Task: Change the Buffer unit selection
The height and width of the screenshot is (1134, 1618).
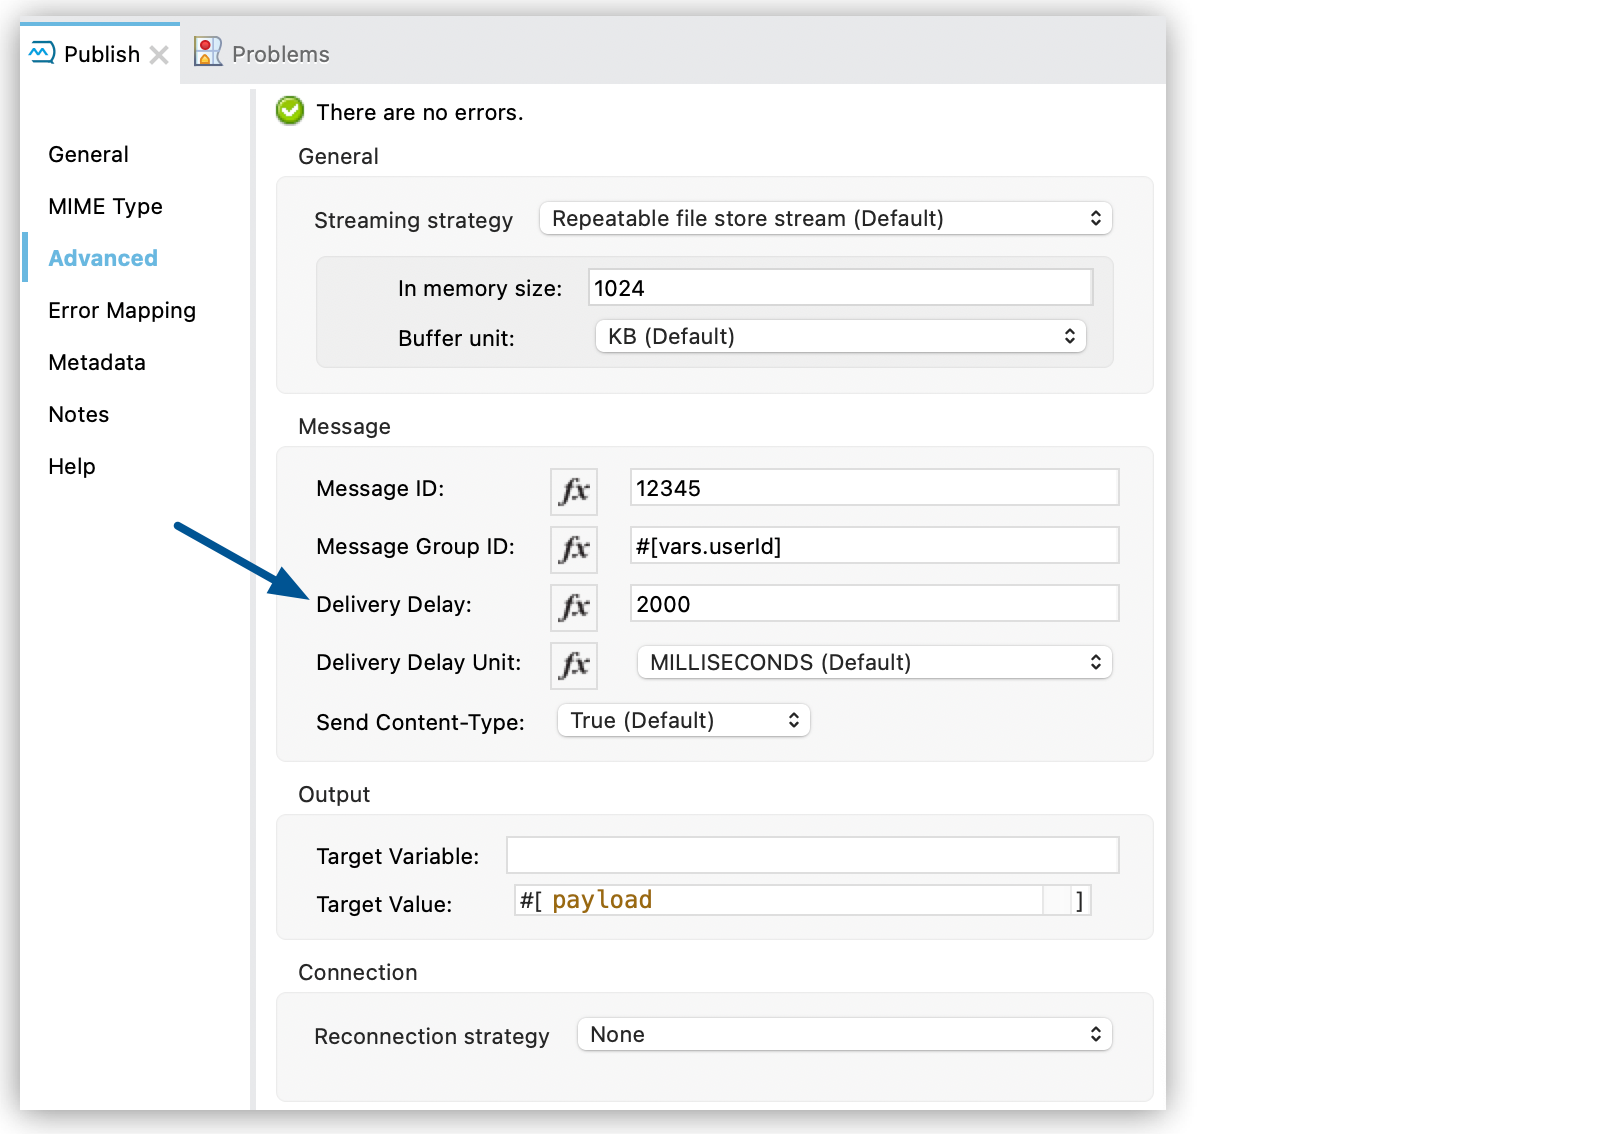Action: point(840,336)
